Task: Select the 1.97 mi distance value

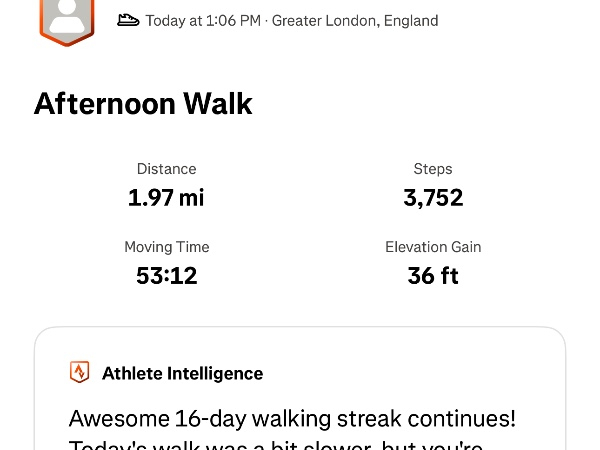Action: (166, 198)
